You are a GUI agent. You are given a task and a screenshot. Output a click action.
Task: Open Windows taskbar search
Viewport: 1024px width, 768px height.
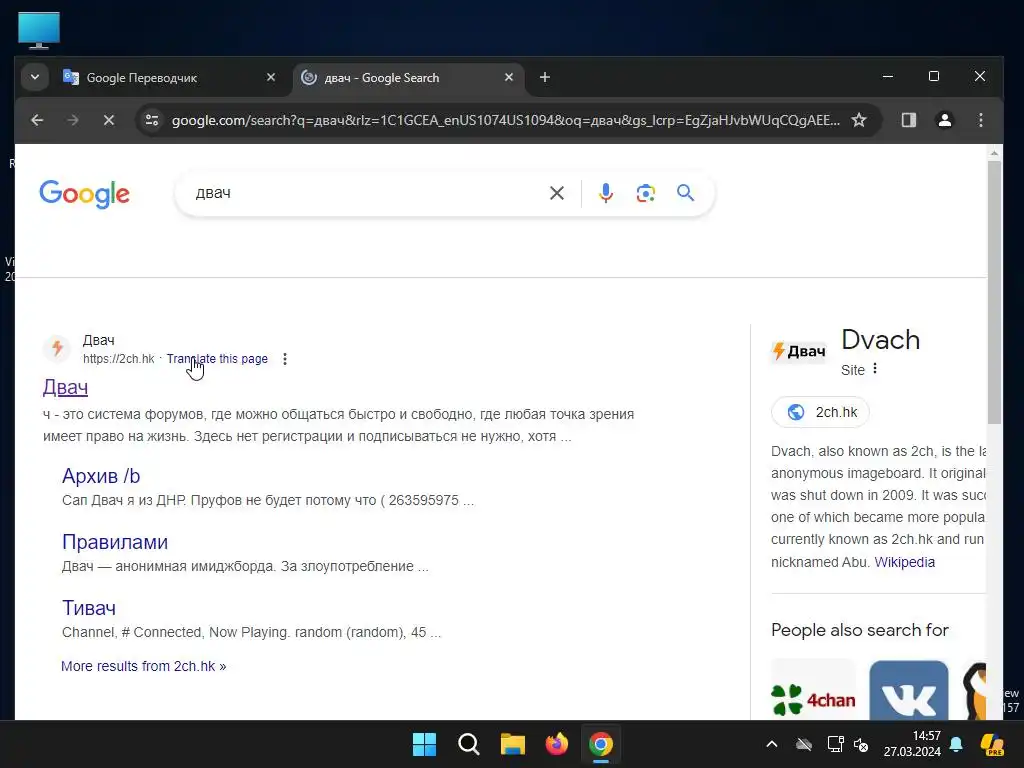click(x=469, y=744)
